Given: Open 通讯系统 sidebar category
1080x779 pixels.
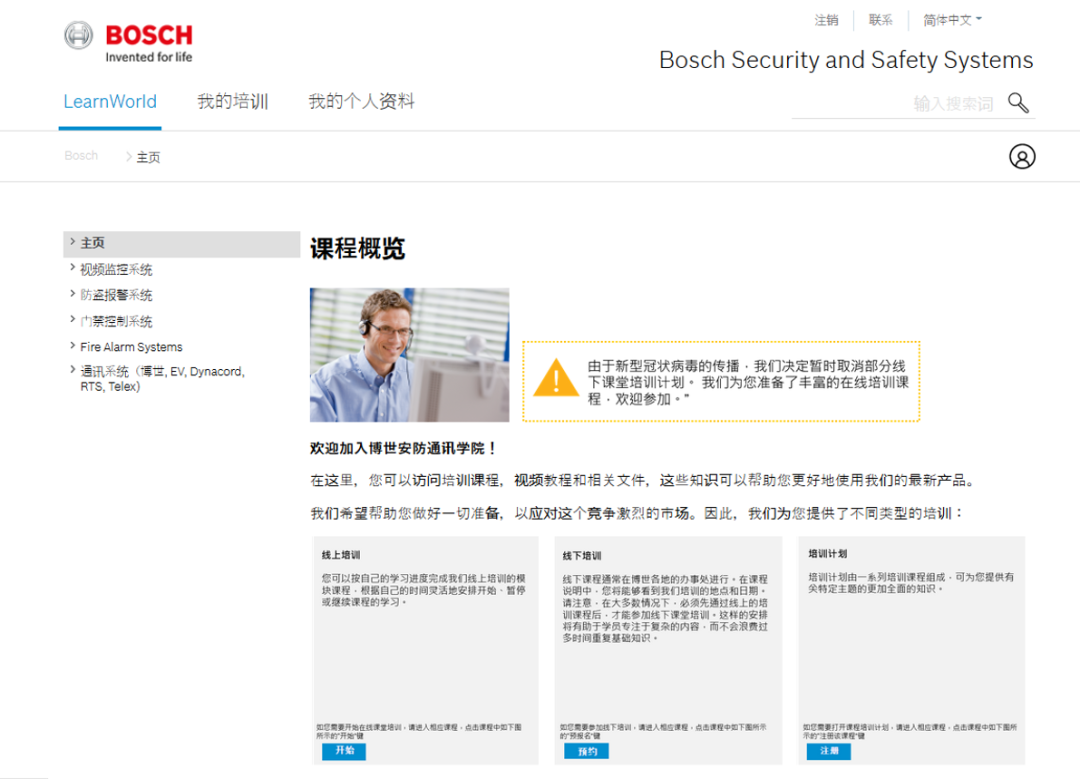Looking at the screenshot, I should (162, 378).
